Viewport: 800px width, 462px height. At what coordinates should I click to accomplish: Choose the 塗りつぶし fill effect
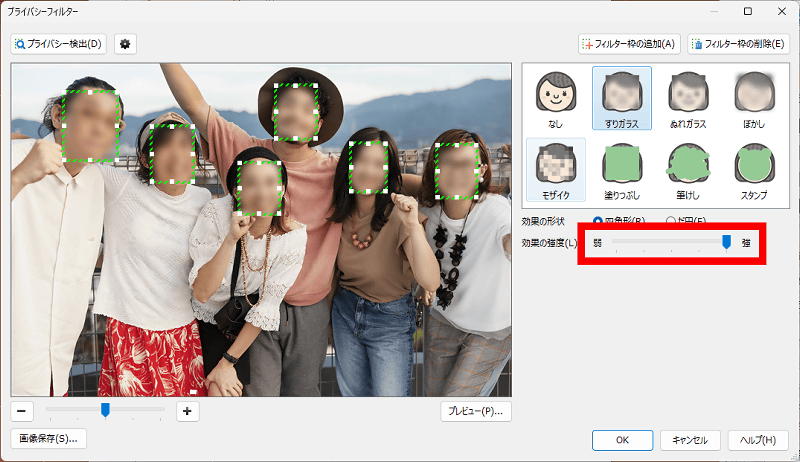point(621,170)
